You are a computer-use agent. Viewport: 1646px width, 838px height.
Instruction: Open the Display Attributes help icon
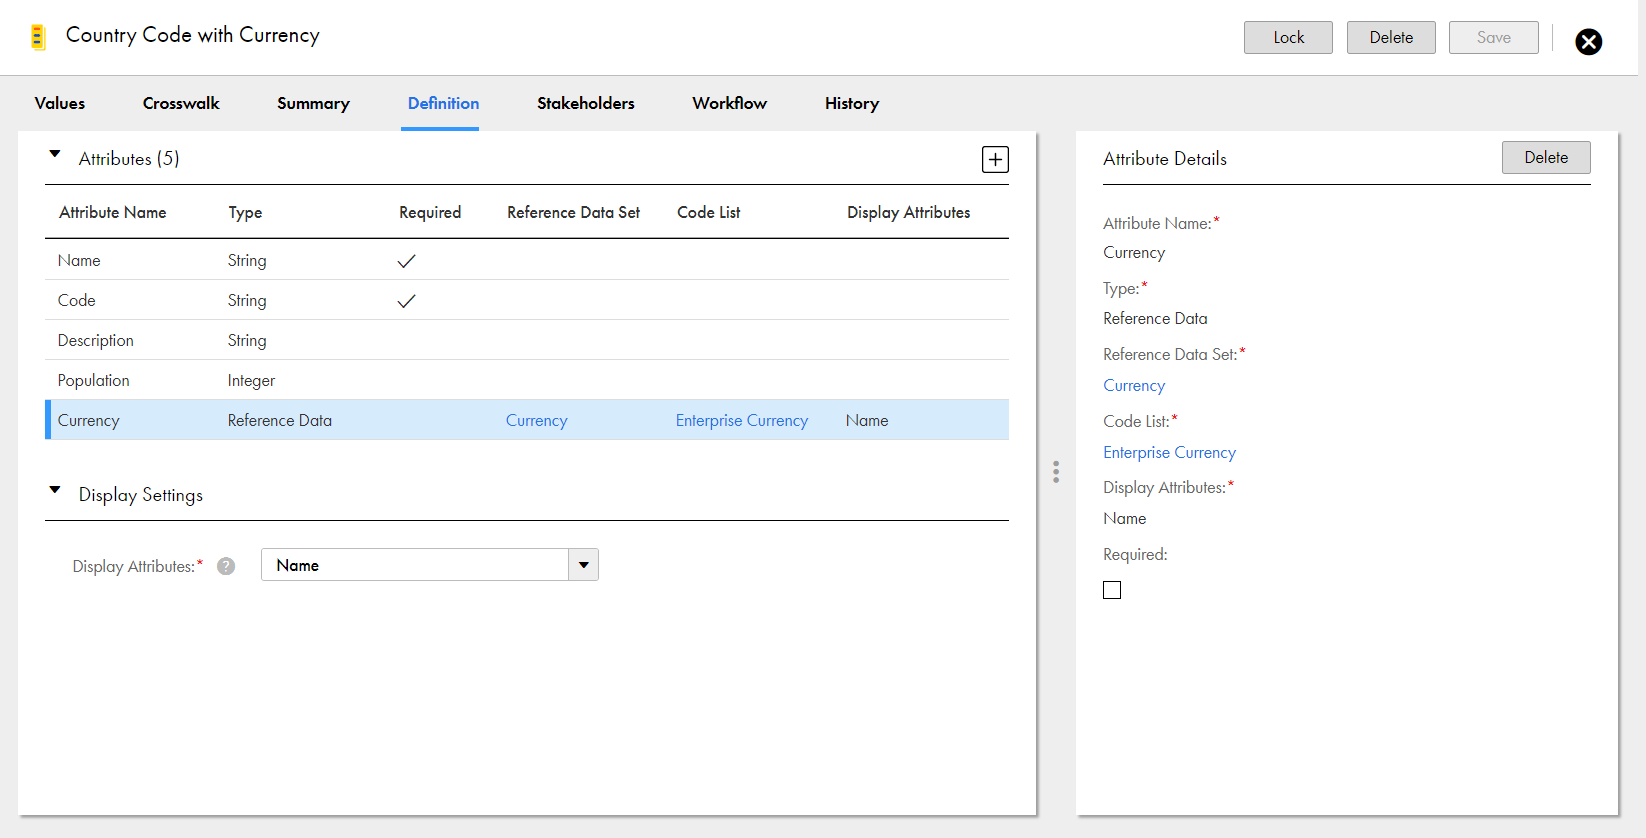coord(226,566)
